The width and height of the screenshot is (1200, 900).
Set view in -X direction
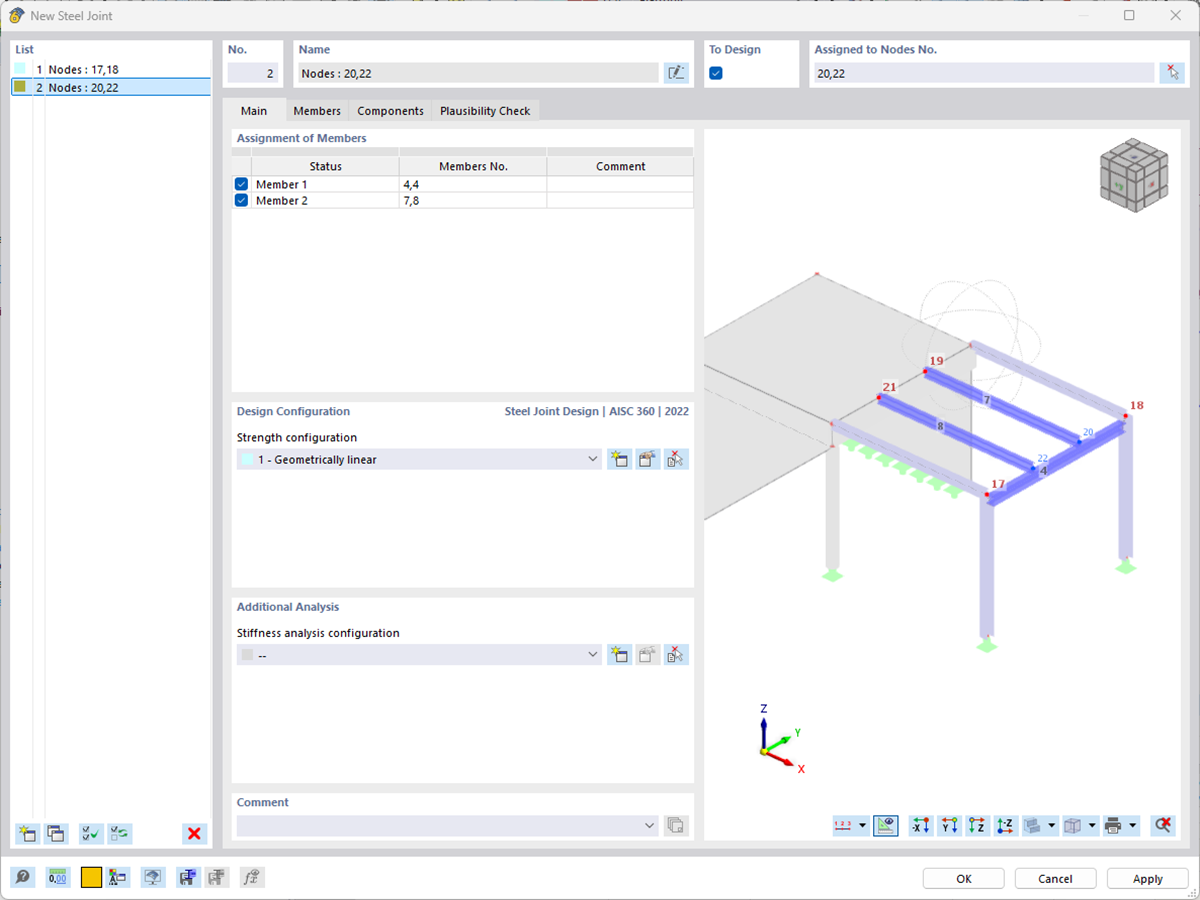coord(919,825)
